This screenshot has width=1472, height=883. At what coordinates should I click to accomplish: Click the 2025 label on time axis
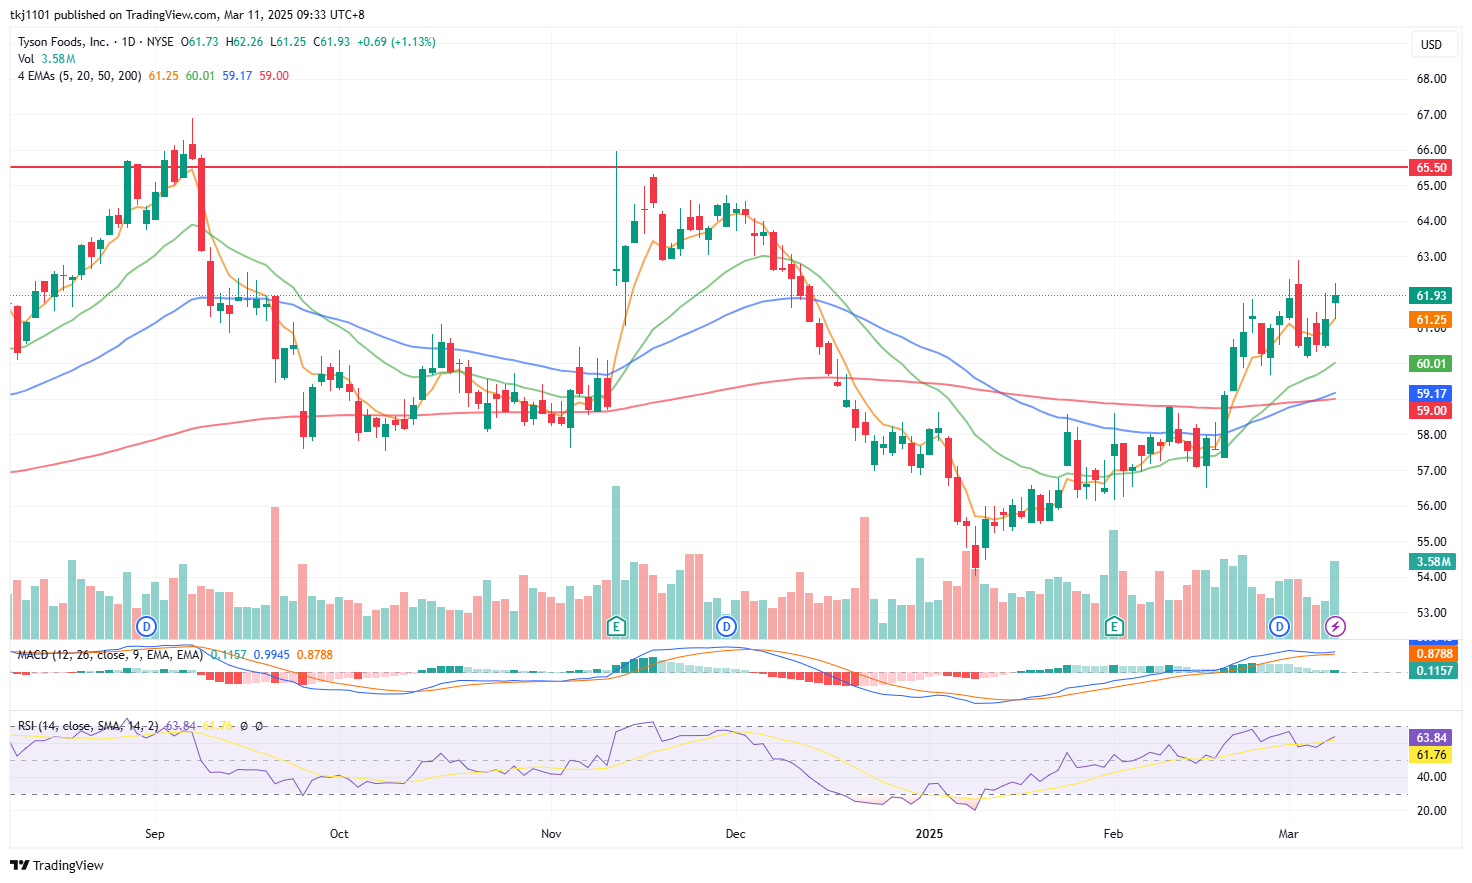929,834
